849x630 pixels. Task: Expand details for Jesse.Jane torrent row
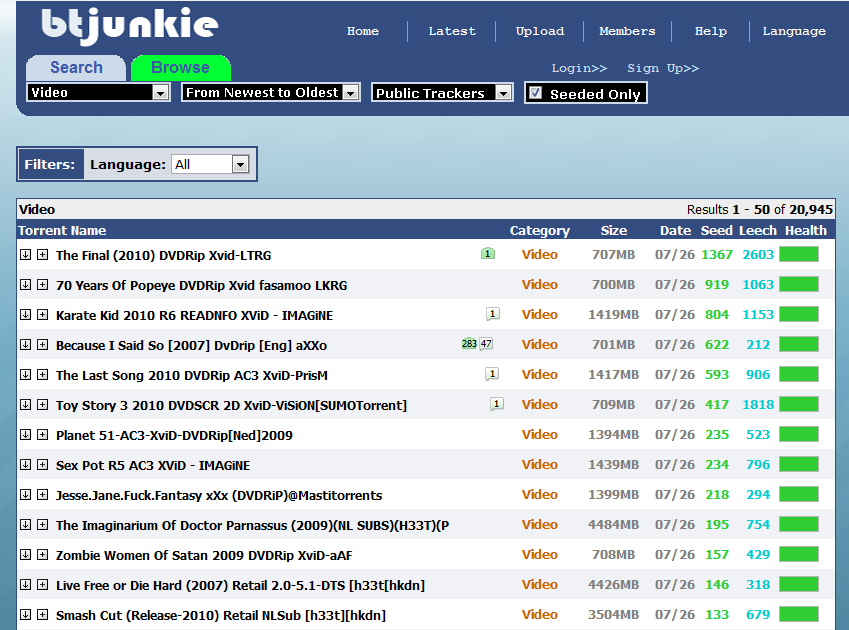point(42,495)
